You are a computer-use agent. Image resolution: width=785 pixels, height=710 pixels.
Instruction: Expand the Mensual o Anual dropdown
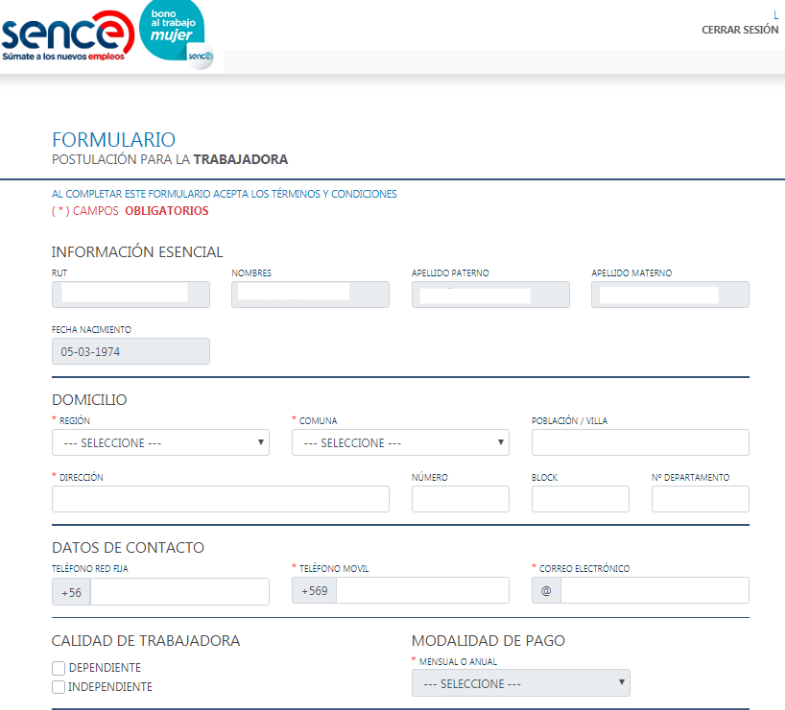pyautogui.click(x=520, y=683)
